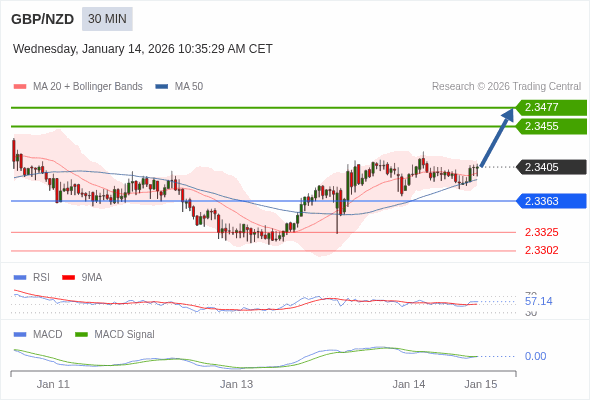Click the 'RSI' legend label
This screenshot has width=590, height=400.
pos(41,278)
